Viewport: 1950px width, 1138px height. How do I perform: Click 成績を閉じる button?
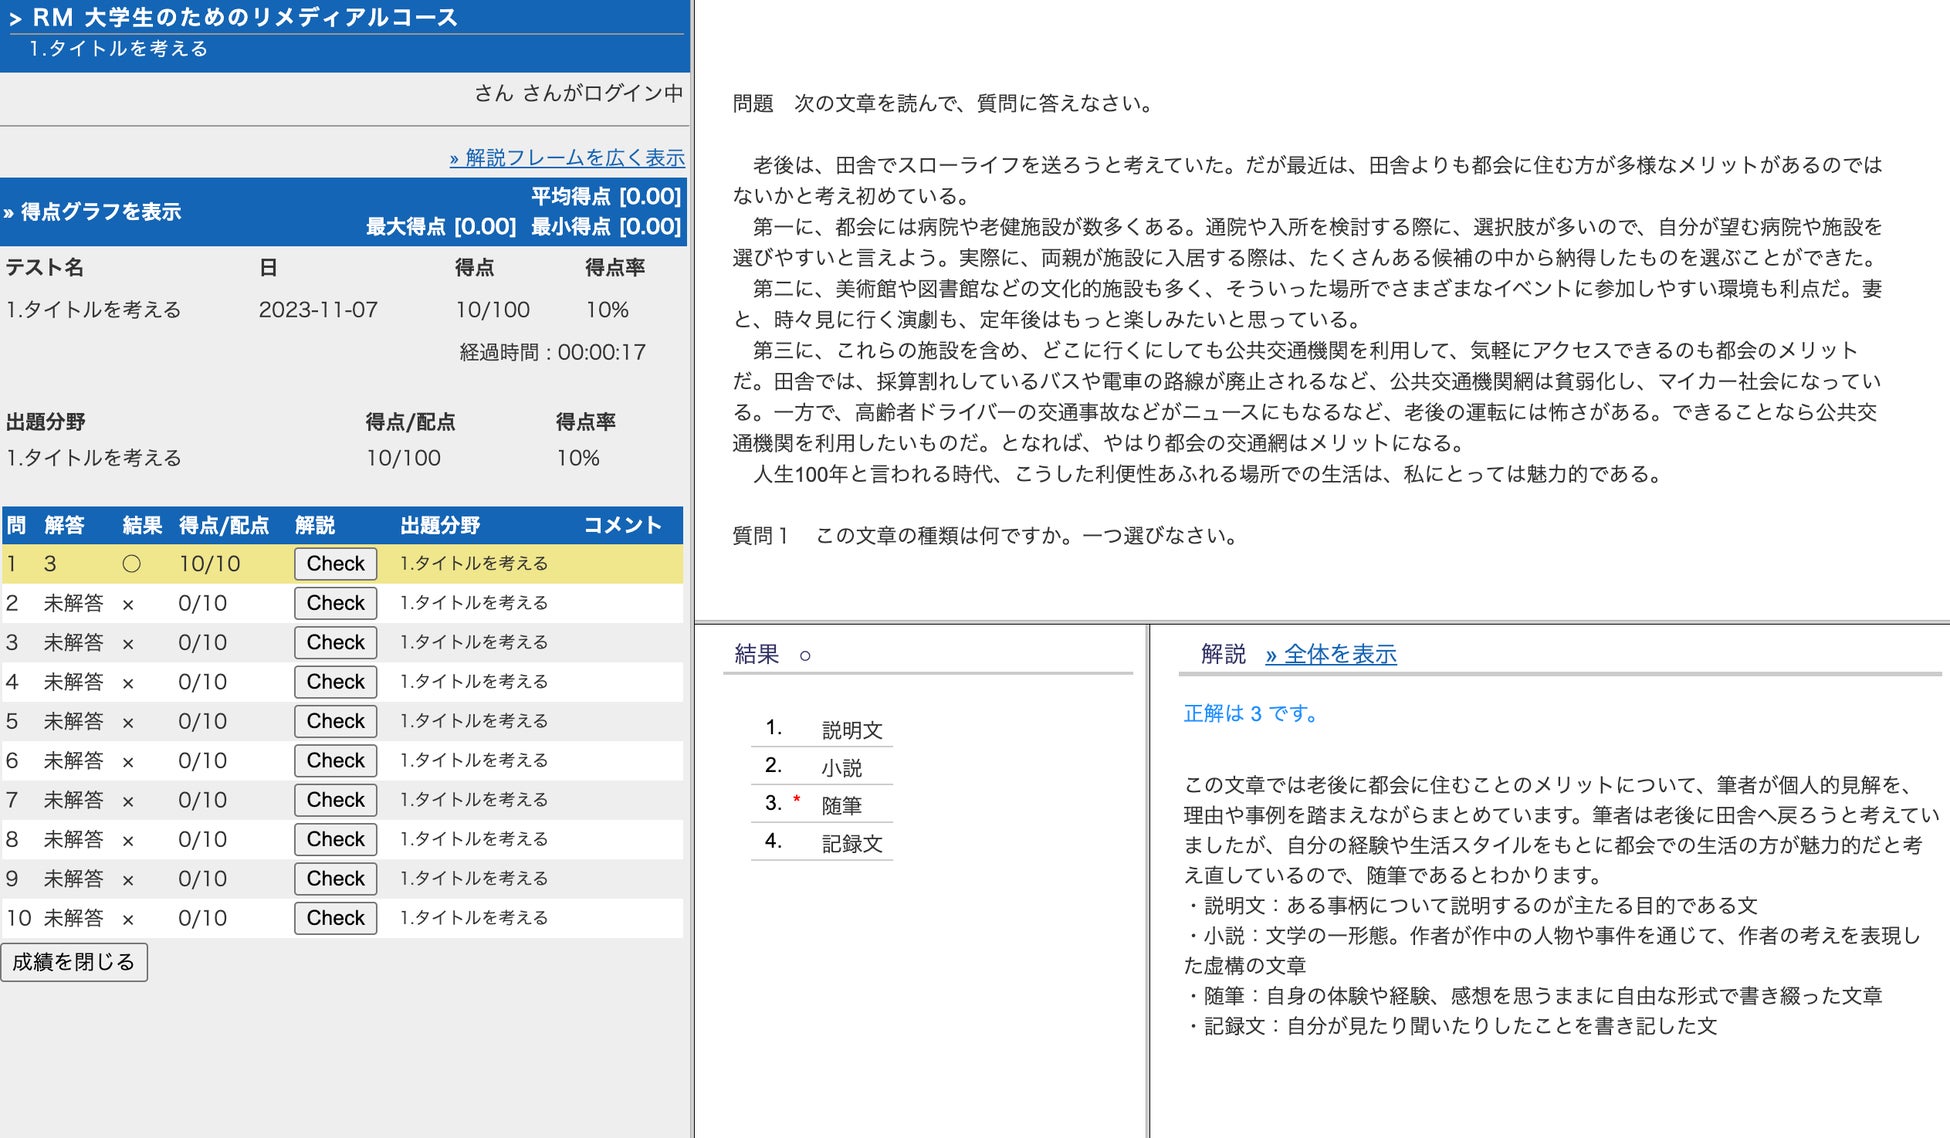74,962
